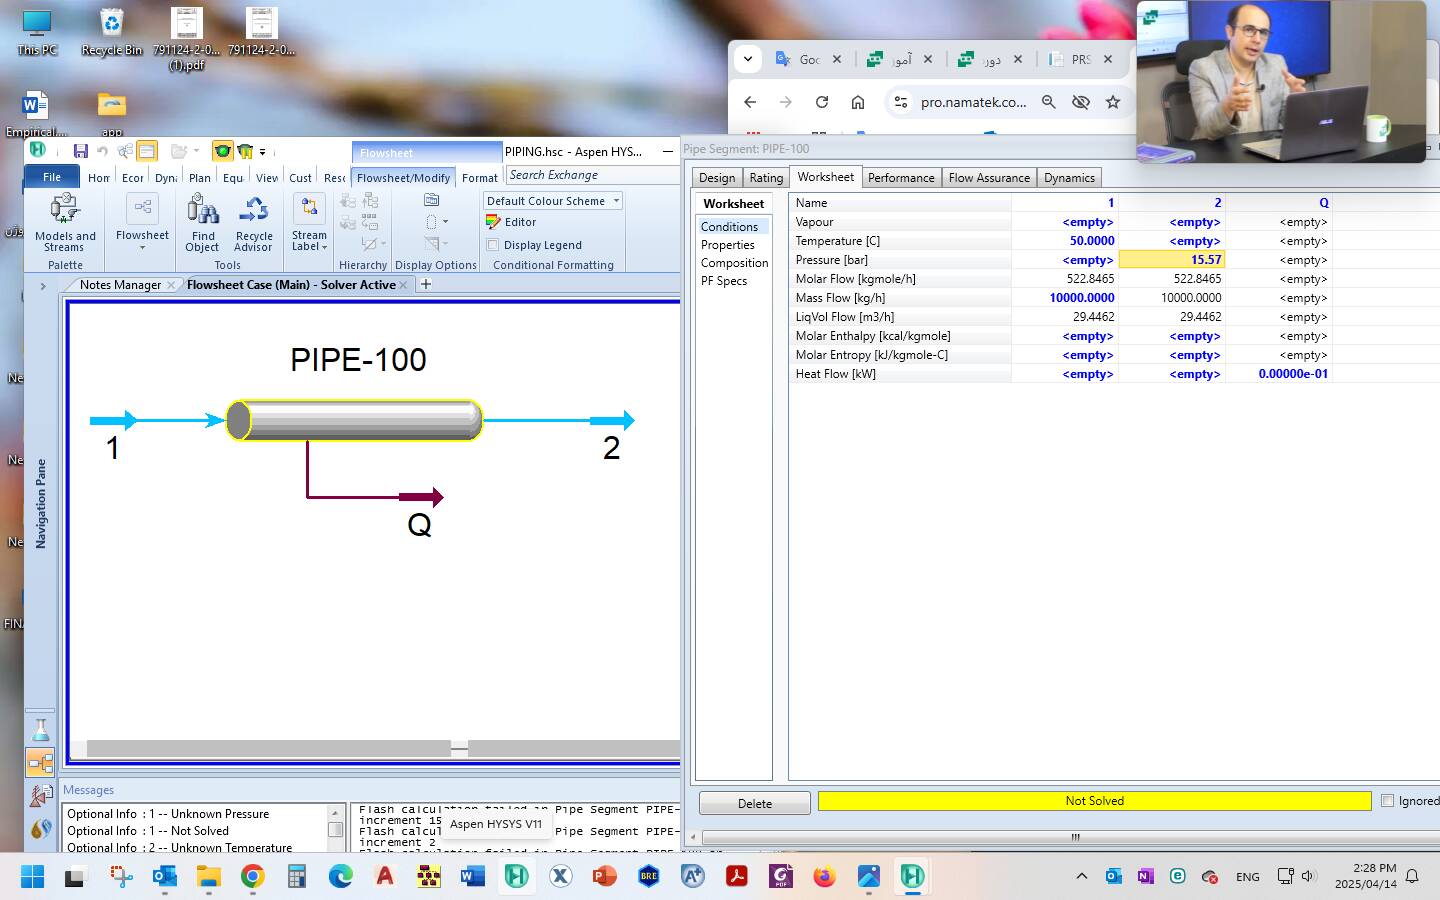Click stream 1 temperature cell 50.0000
The width and height of the screenshot is (1440, 900).
click(1065, 241)
